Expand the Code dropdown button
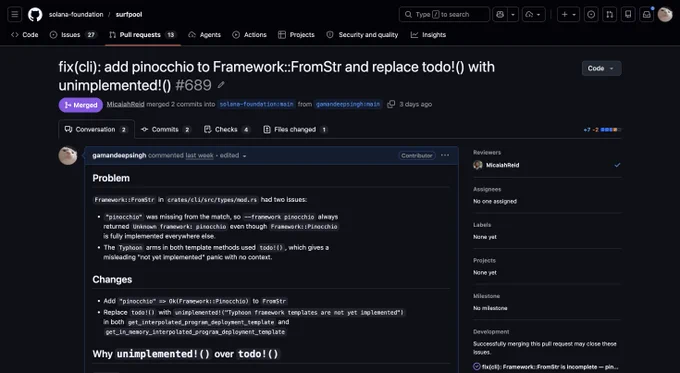680x373 pixels. (601, 68)
